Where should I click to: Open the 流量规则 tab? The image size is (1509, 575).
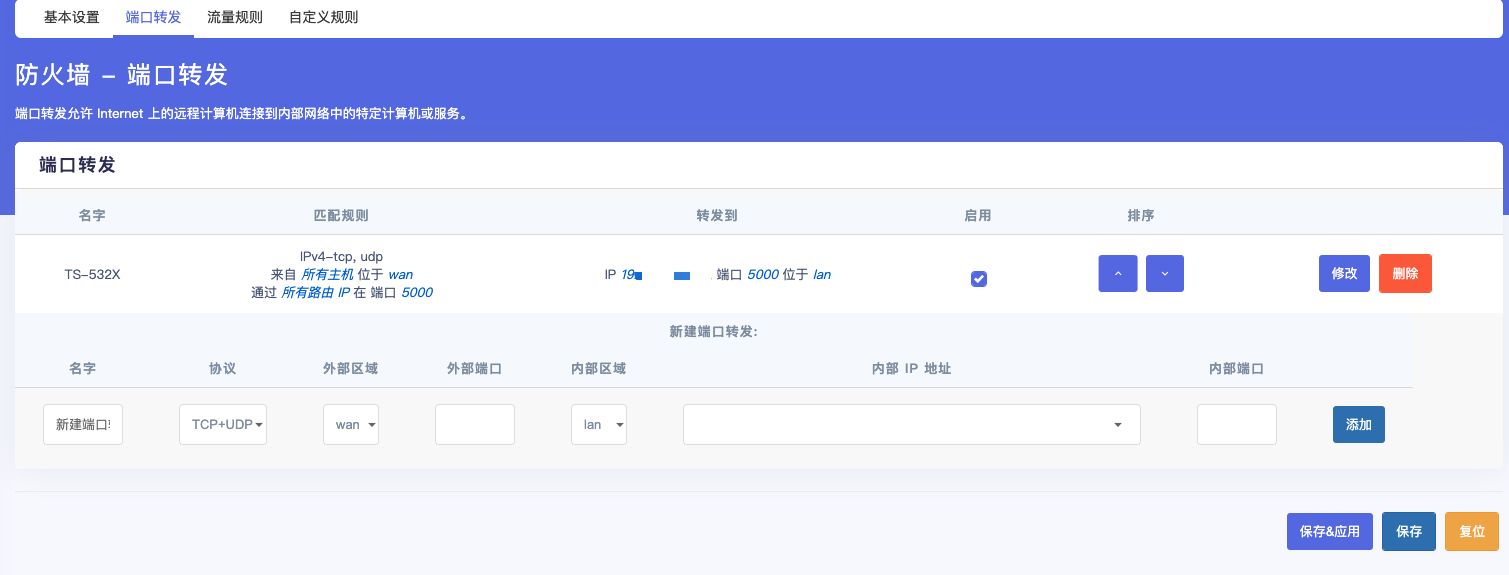[x=235, y=17]
